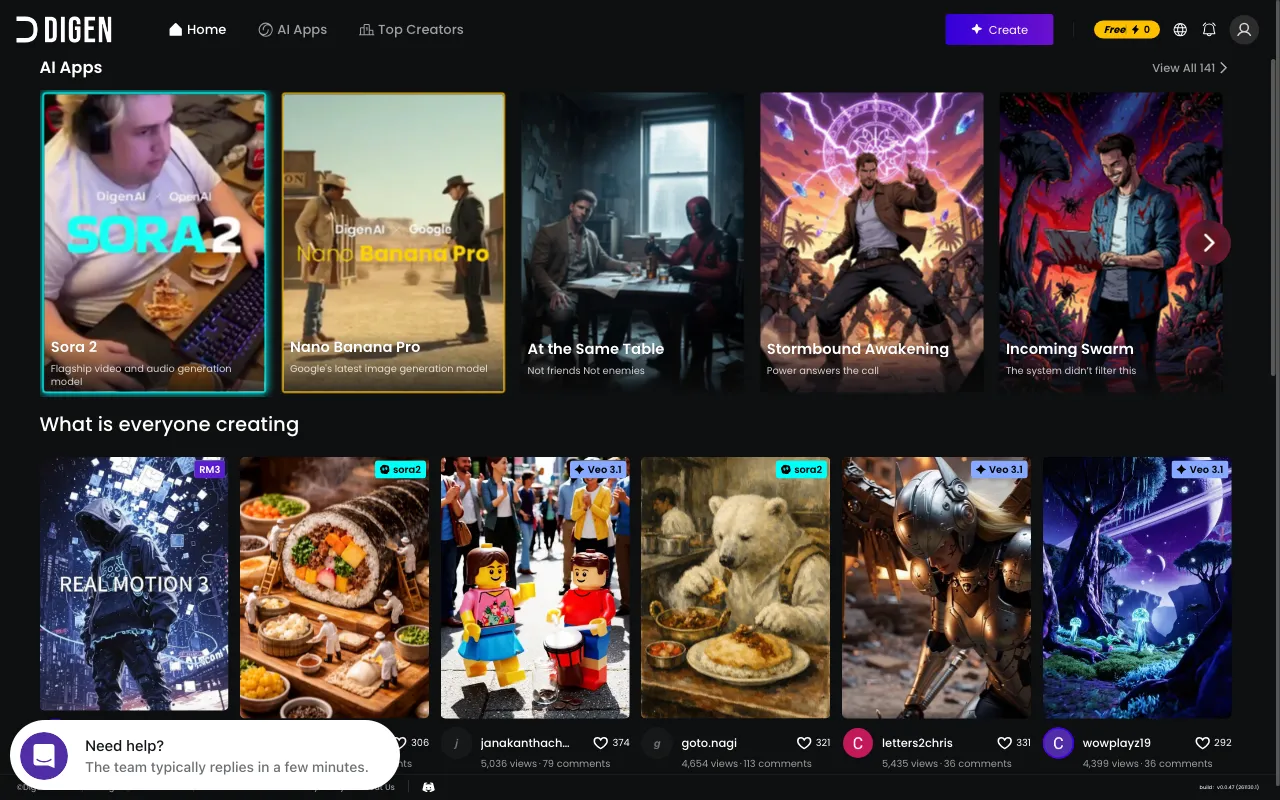Open the letters2chris creator avatar

pyautogui.click(x=857, y=744)
